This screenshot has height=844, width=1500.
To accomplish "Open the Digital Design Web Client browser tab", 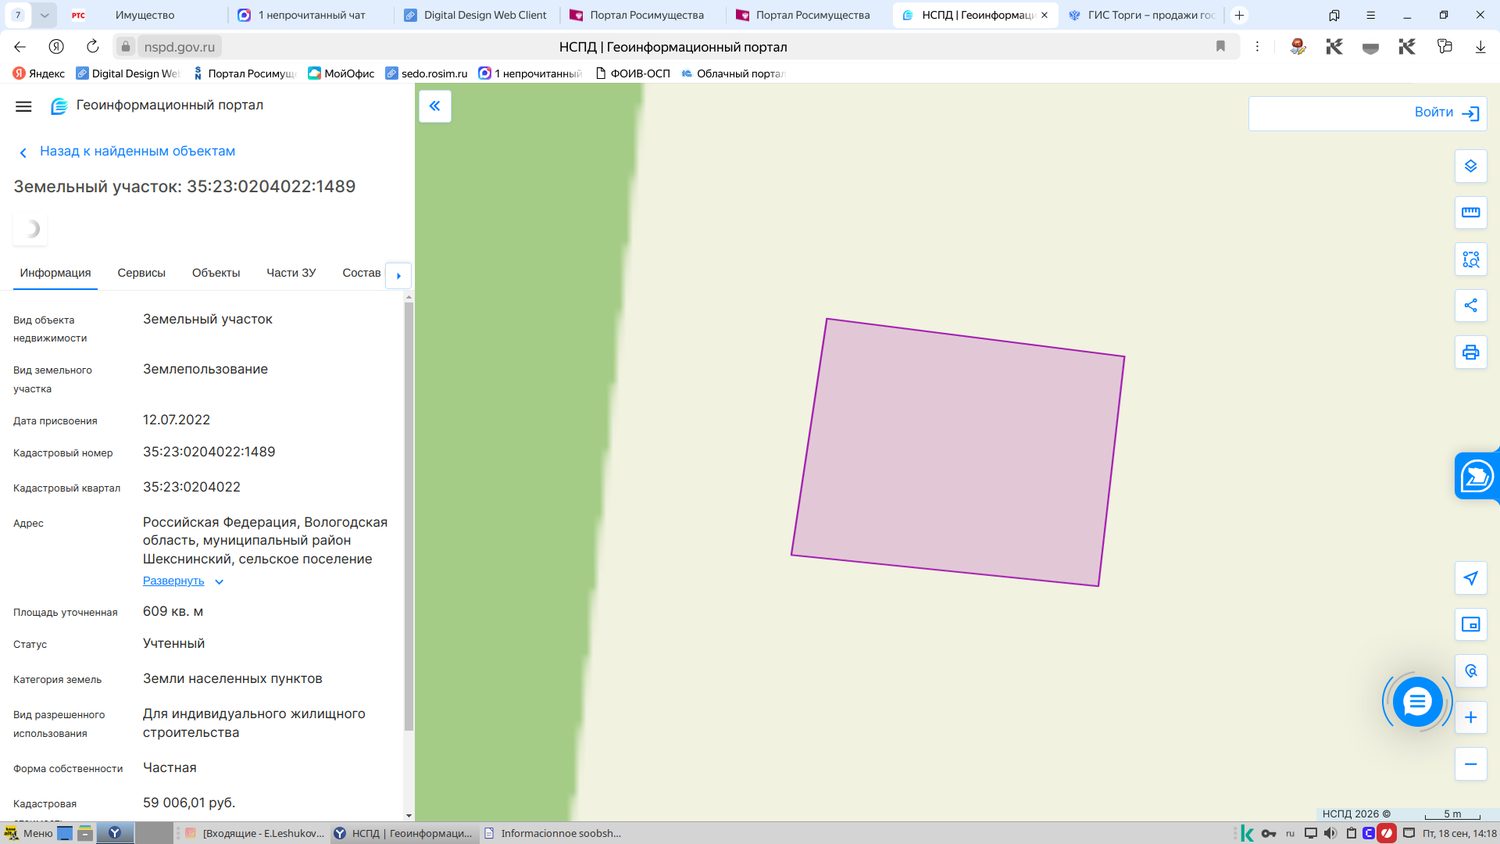I will [476, 15].
